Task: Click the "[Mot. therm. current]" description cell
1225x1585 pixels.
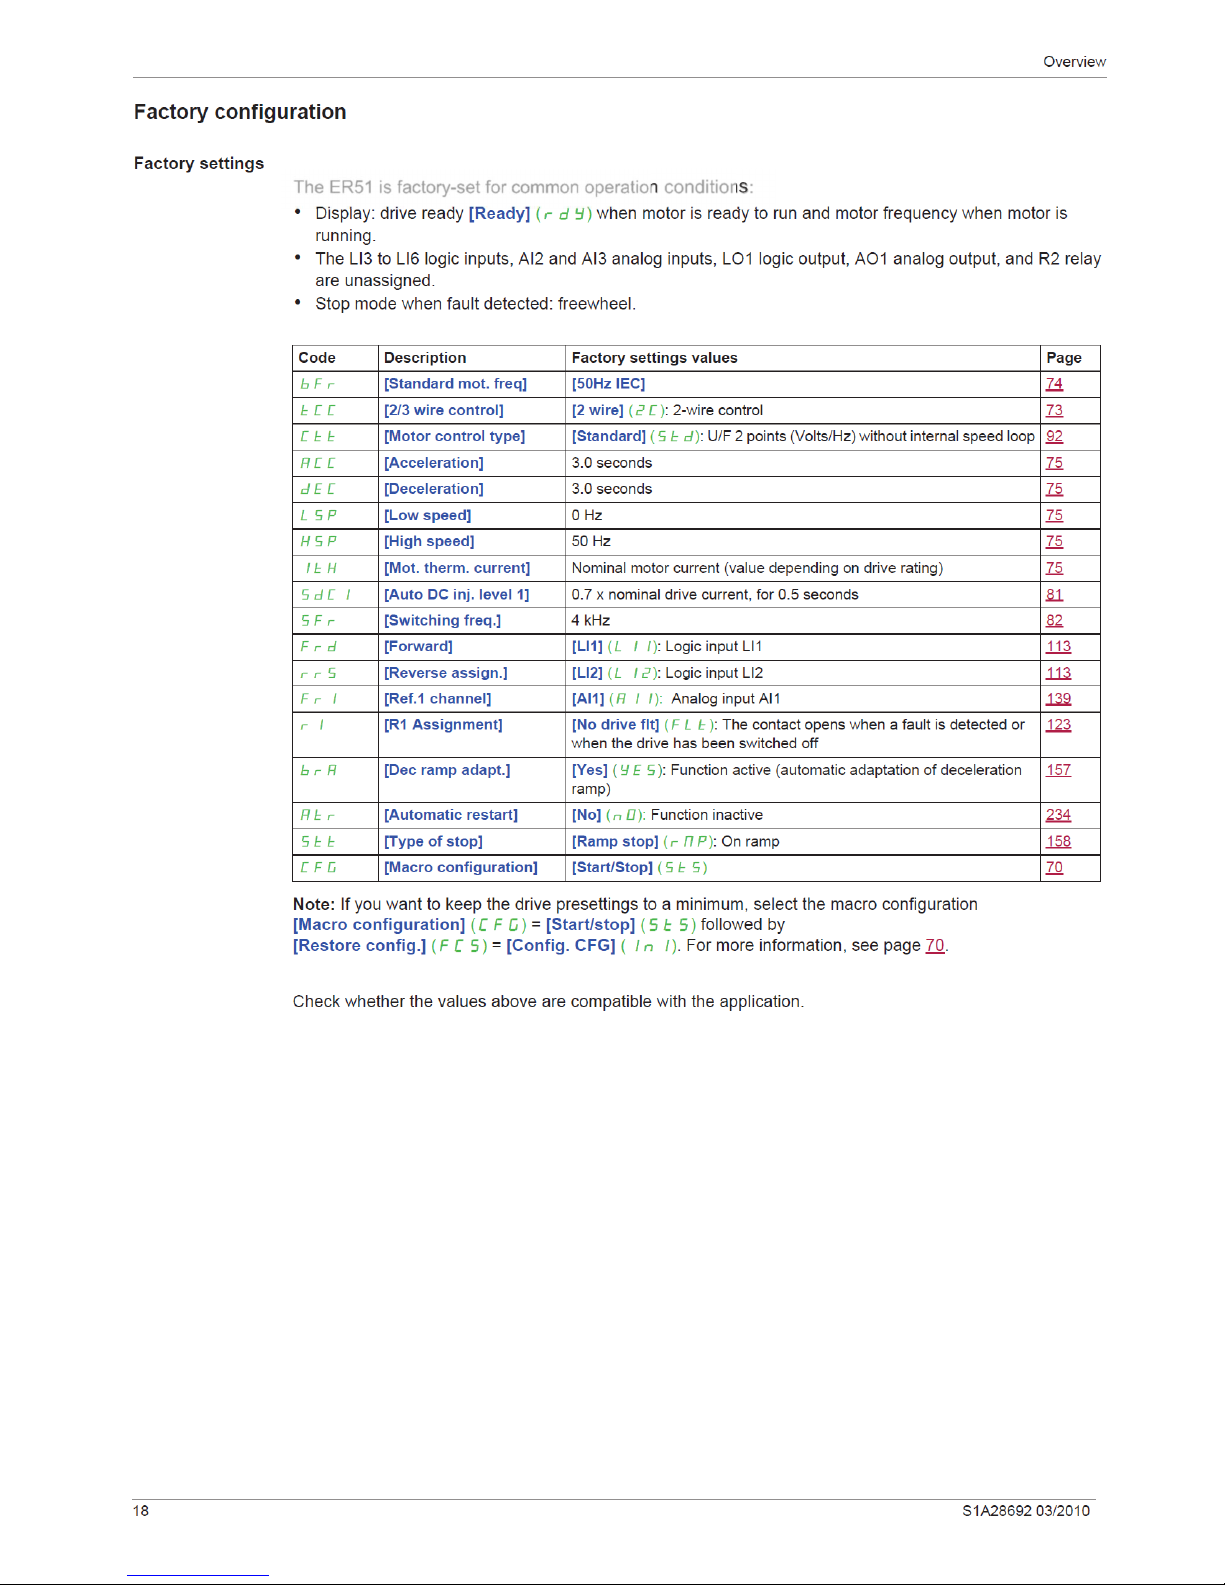Action: coord(457,568)
